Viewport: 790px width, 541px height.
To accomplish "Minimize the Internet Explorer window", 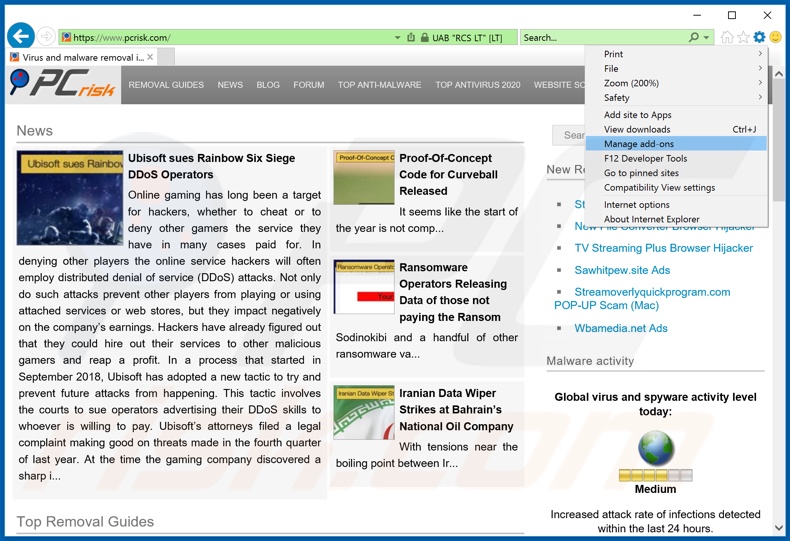I will click(x=697, y=15).
